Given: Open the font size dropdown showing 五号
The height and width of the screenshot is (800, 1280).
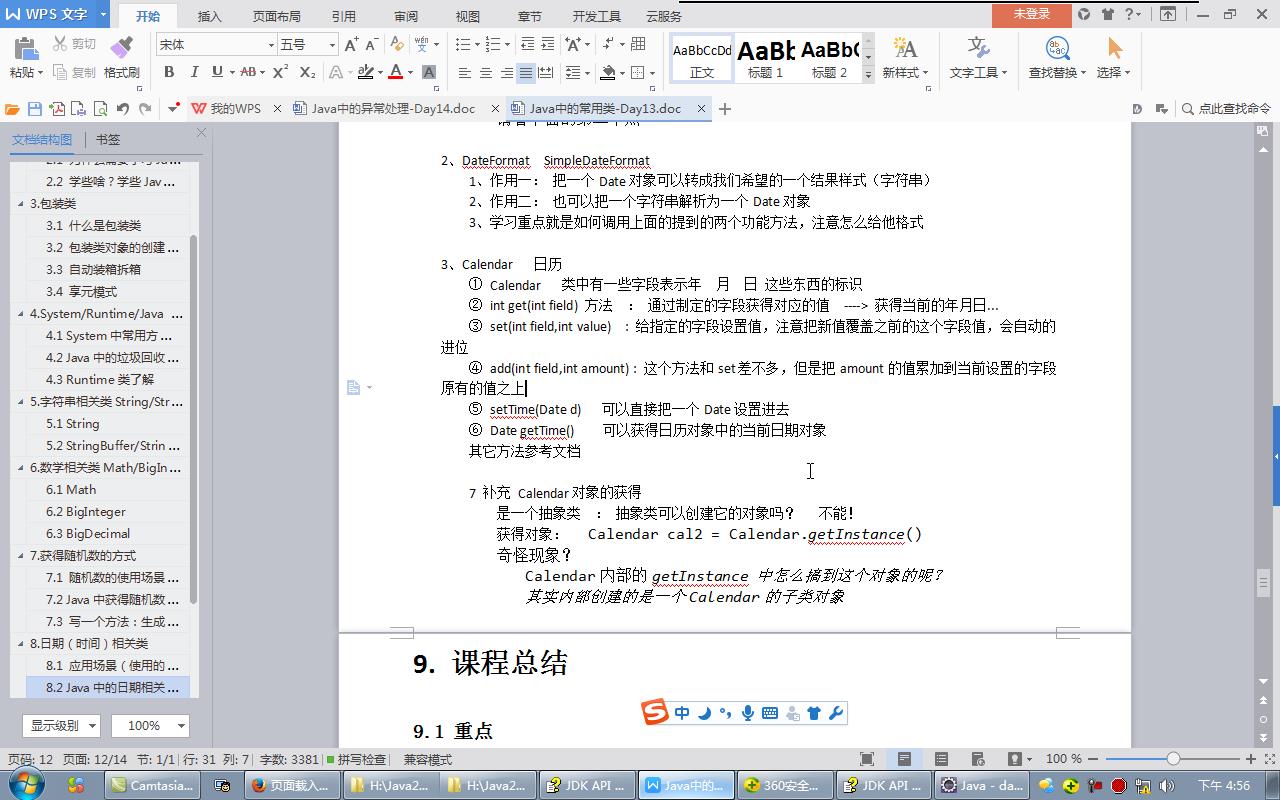Looking at the screenshot, I should (307, 45).
